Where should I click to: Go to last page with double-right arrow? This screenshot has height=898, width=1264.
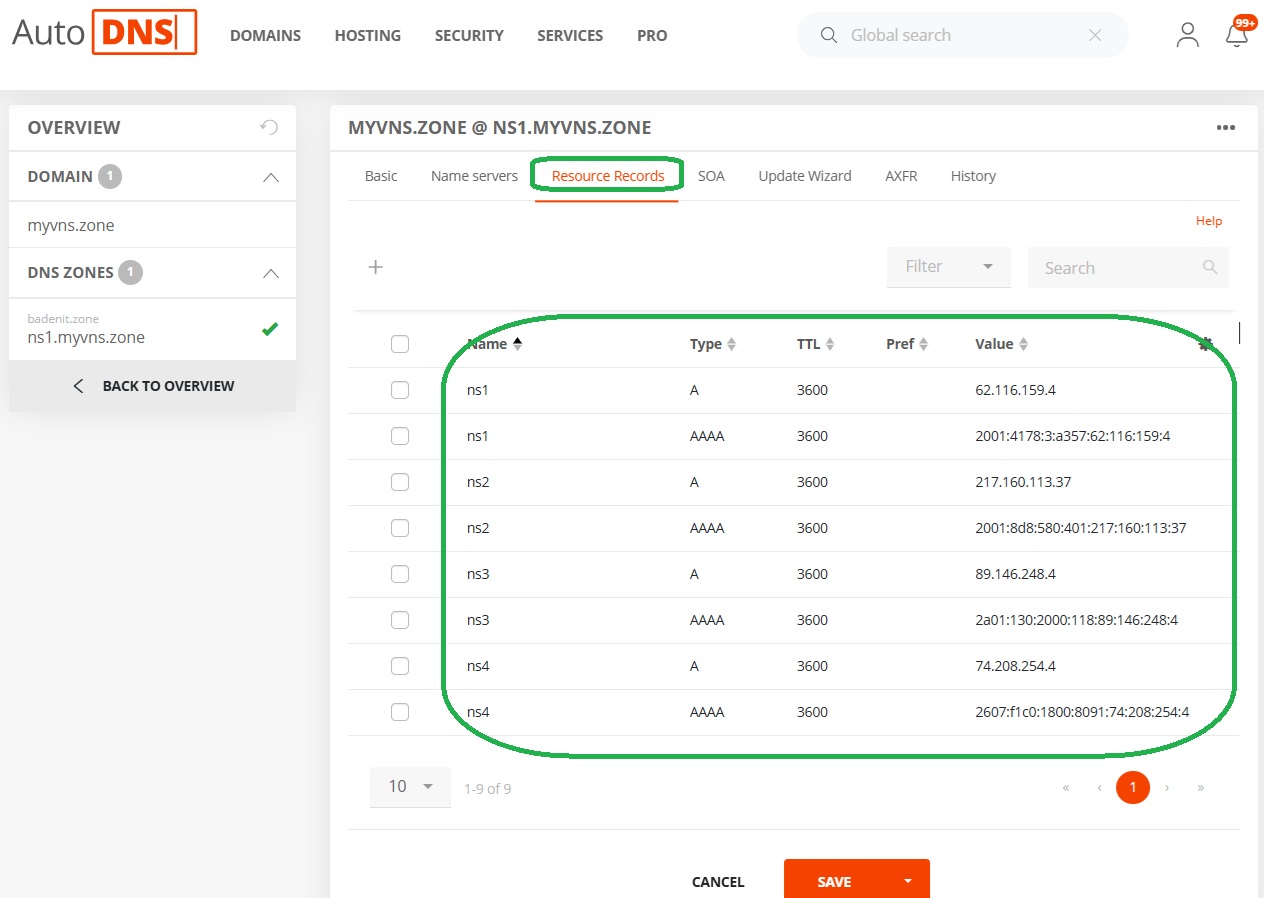pos(1200,788)
